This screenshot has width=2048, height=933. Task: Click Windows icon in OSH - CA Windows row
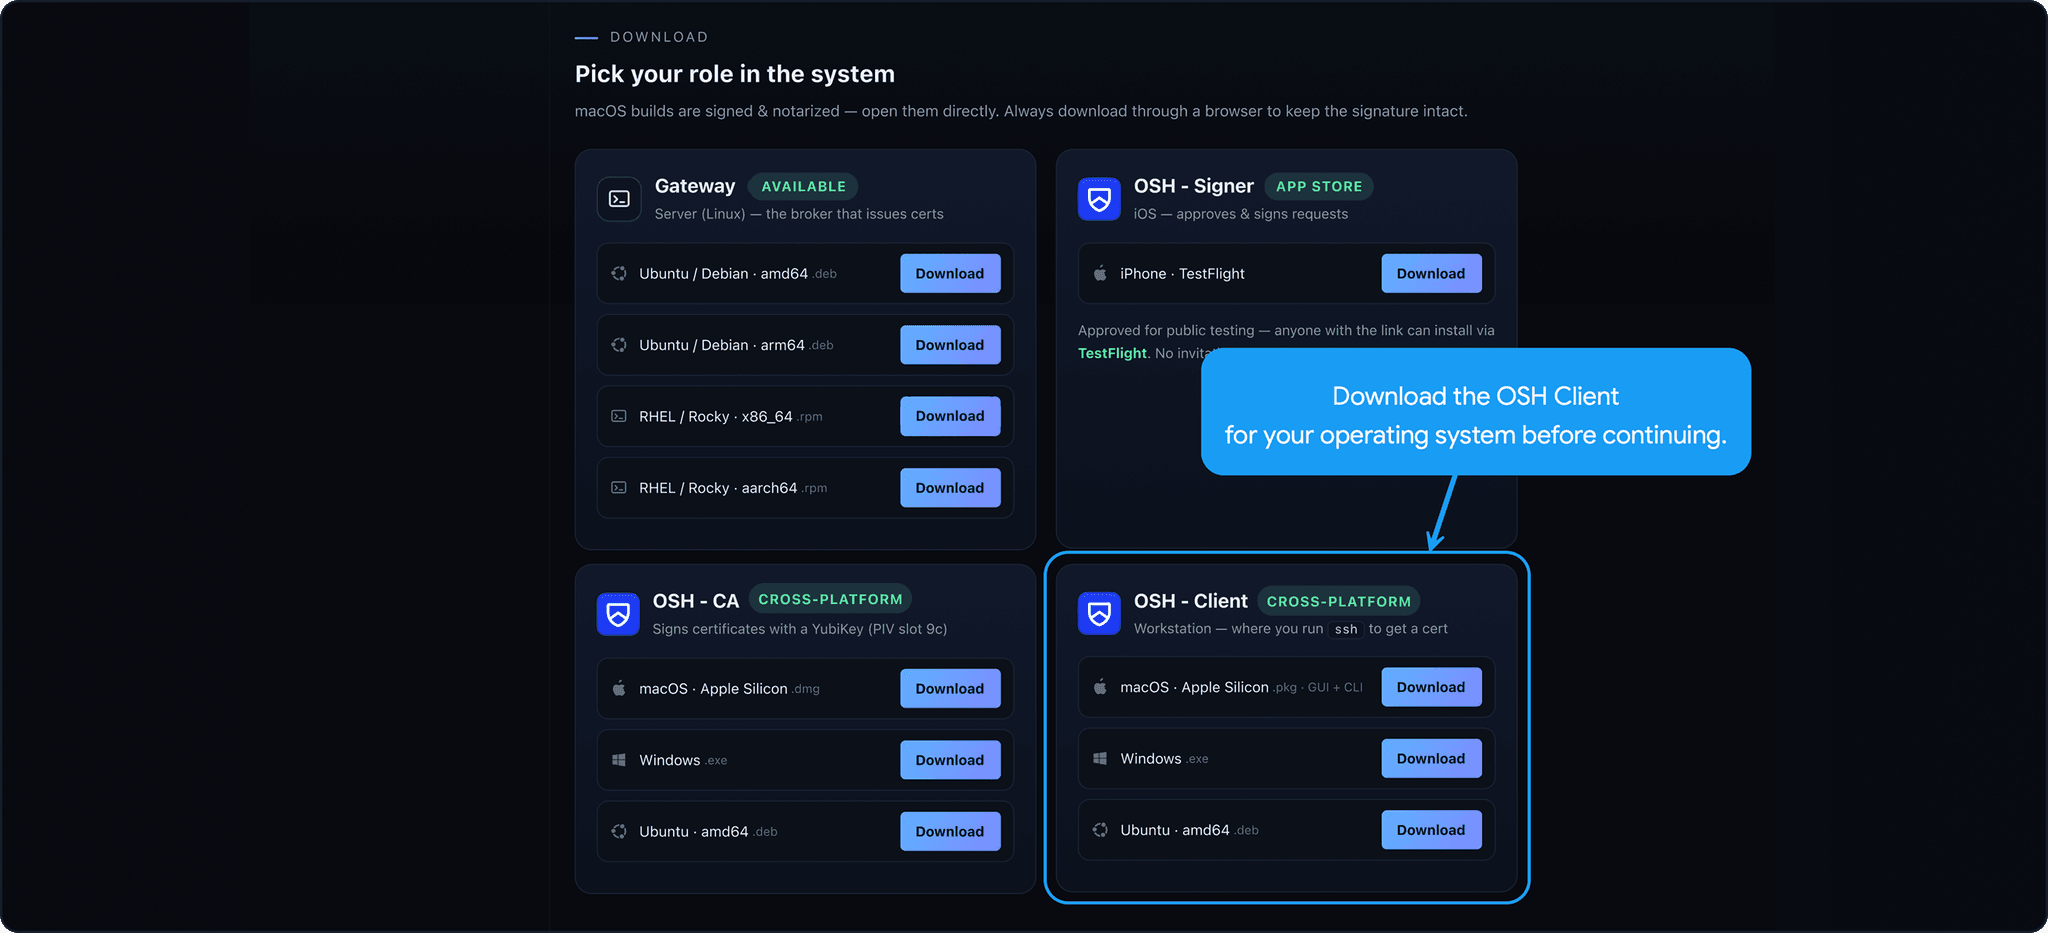[x=619, y=760]
